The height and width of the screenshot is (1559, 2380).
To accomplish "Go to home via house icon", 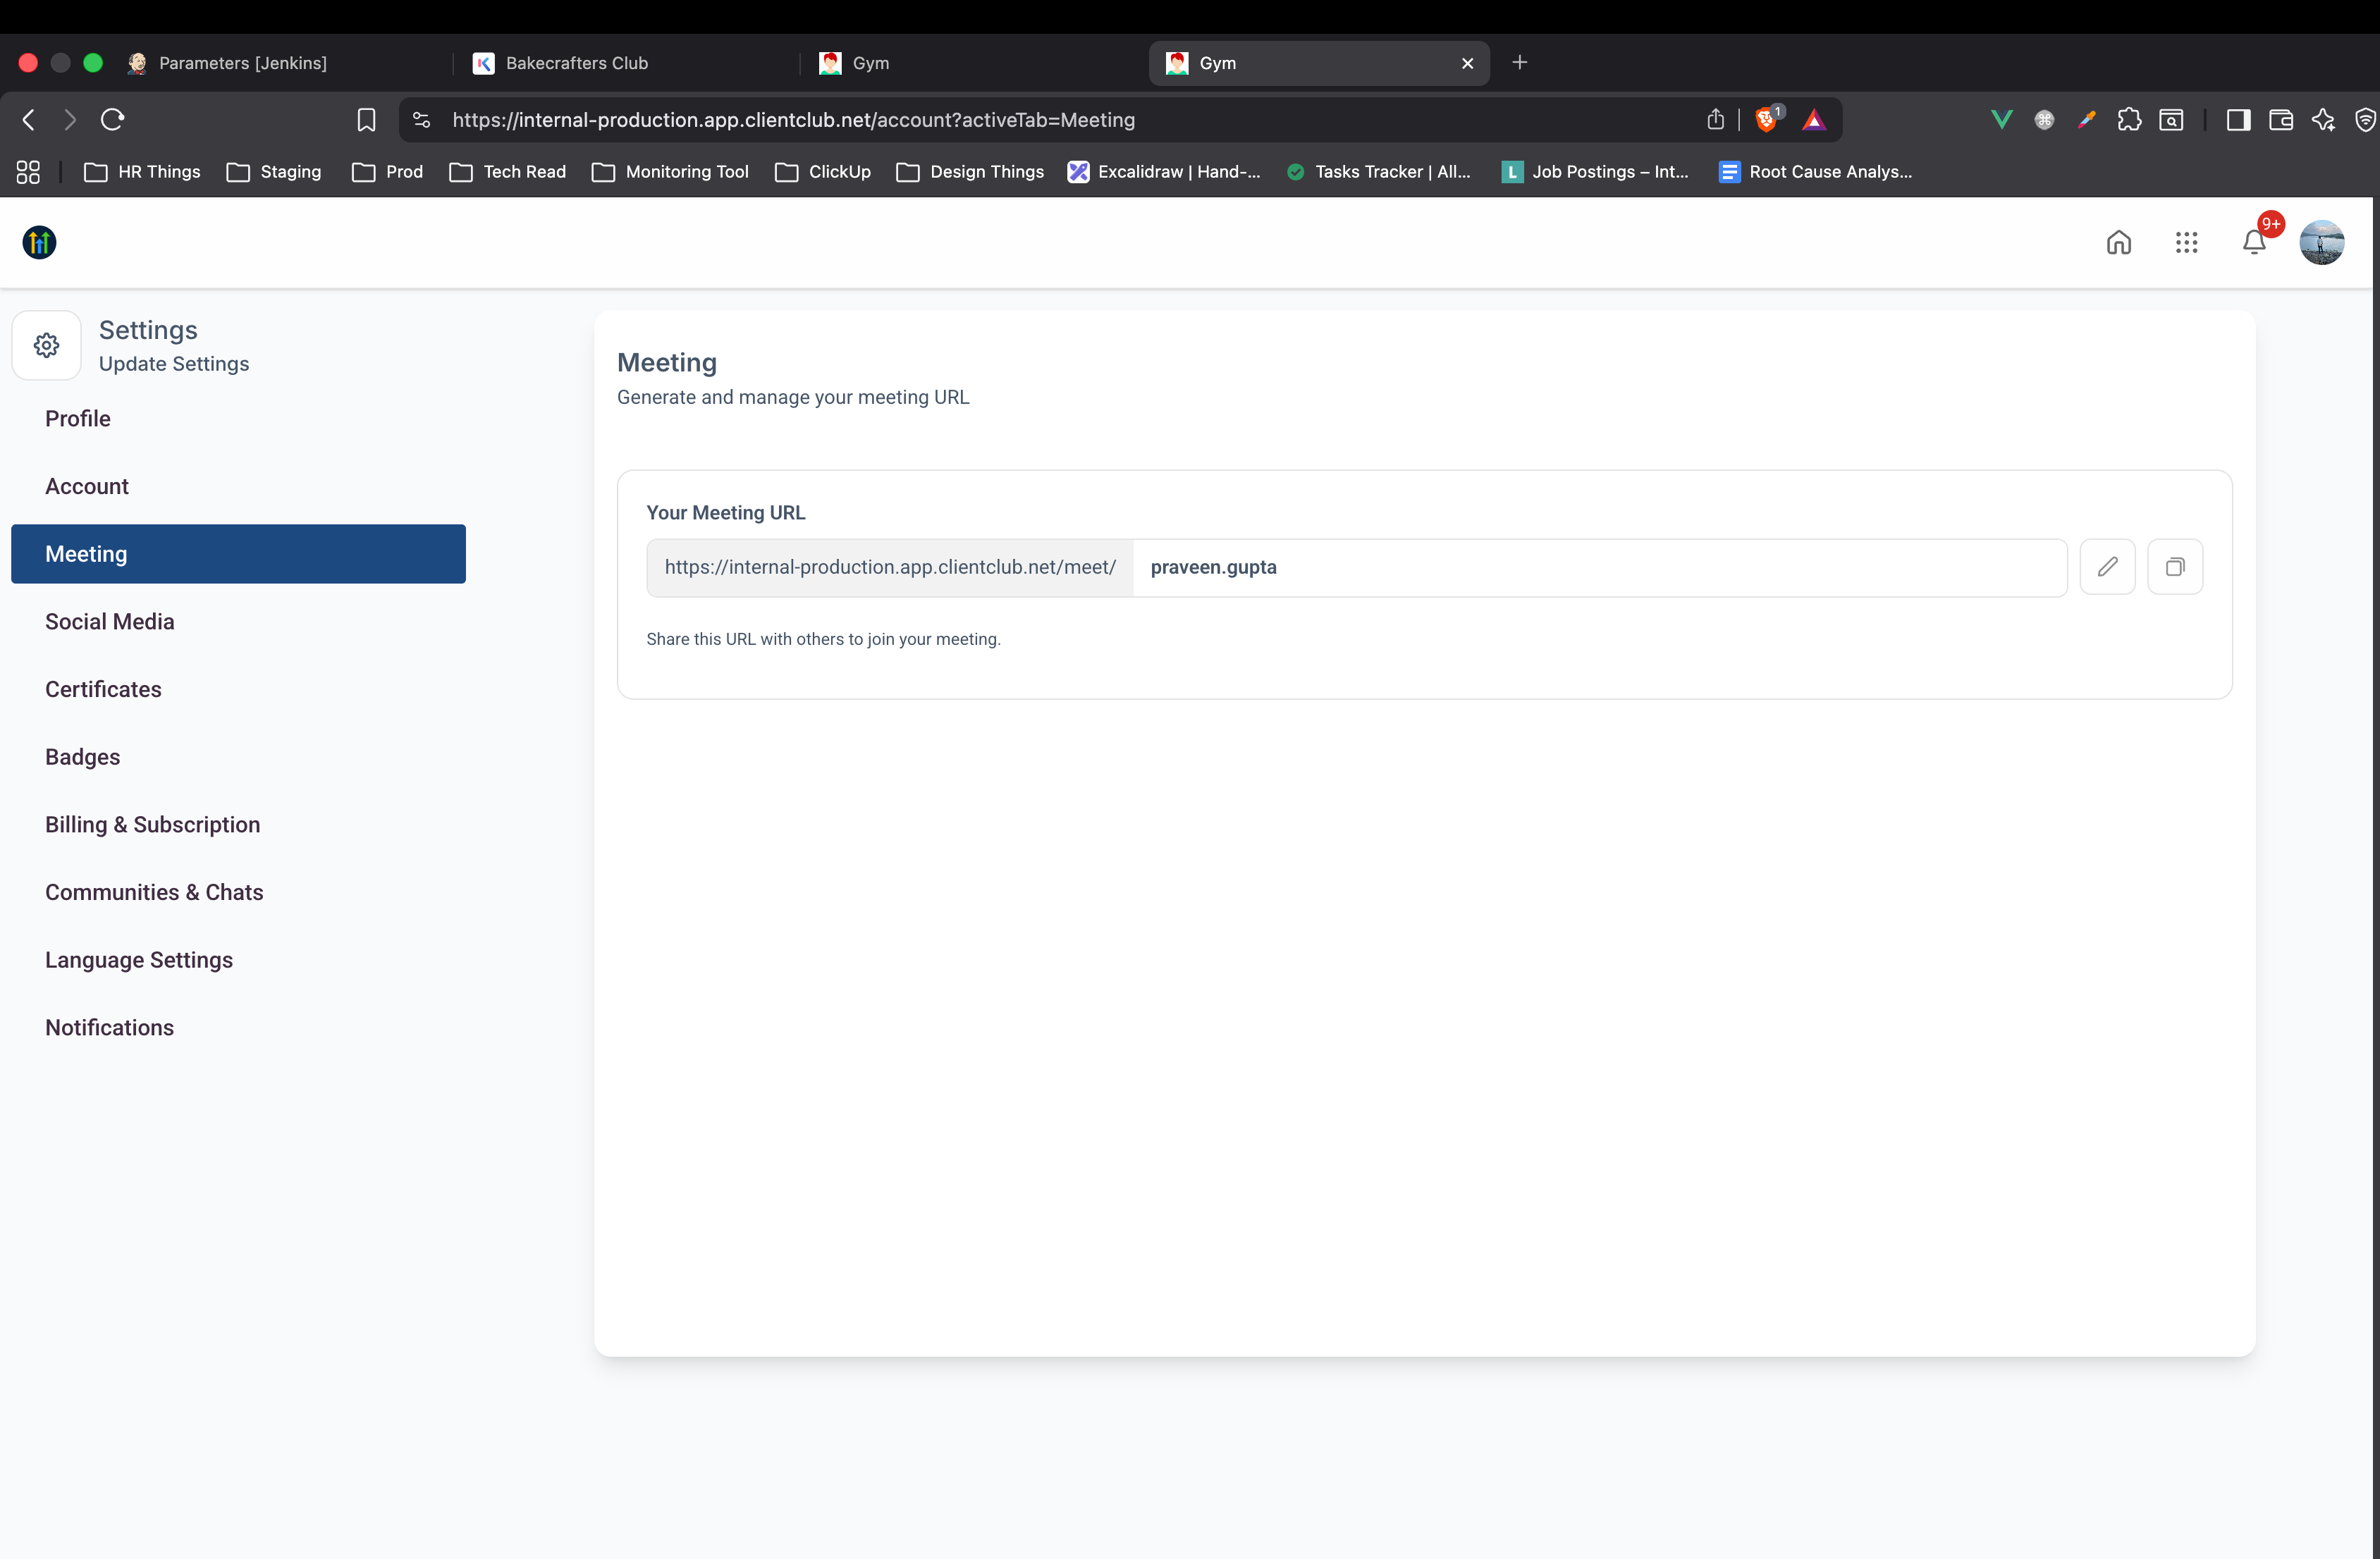I will click(2118, 242).
